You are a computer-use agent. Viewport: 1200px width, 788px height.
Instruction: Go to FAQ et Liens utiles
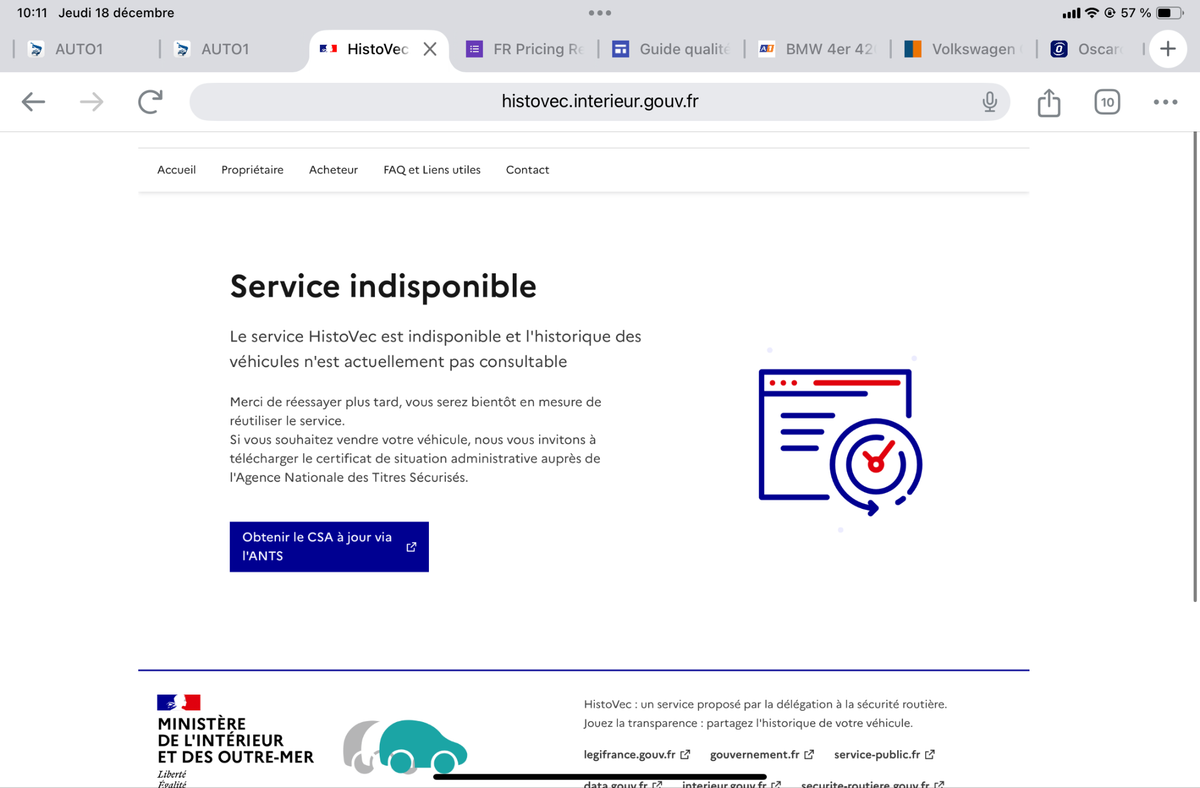[432, 170]
